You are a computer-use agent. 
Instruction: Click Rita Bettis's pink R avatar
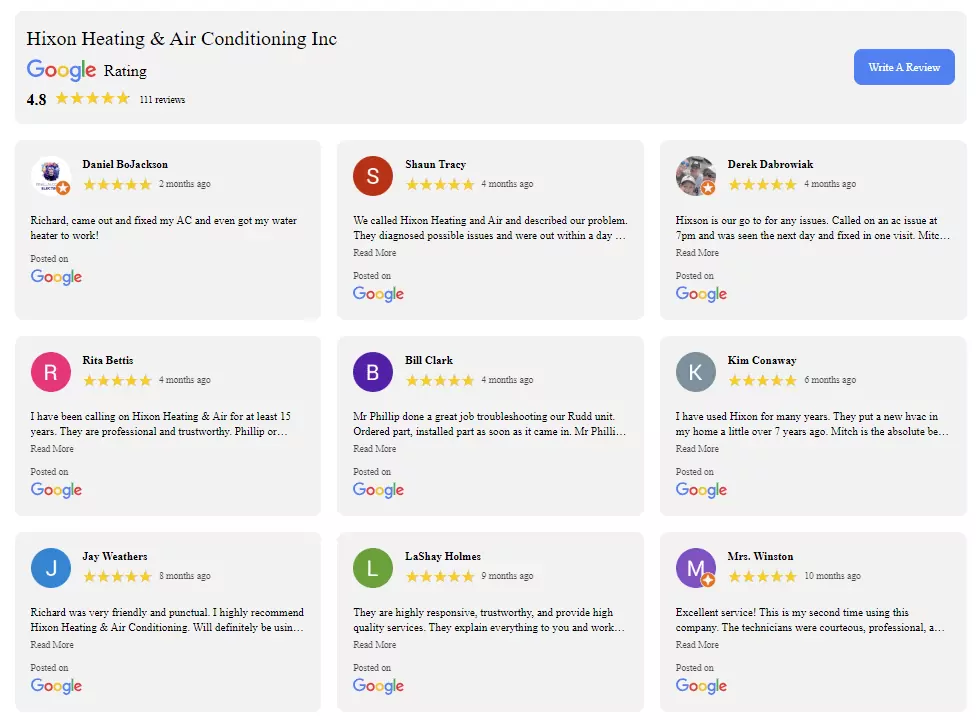click(51, 372)
